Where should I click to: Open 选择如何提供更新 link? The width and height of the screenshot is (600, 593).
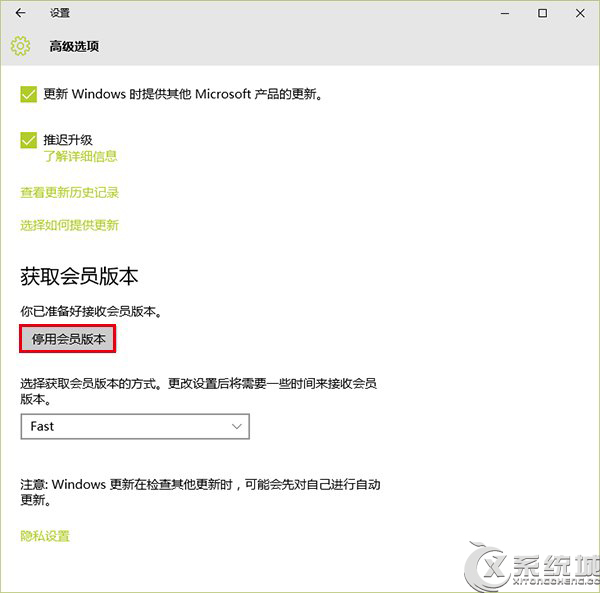tap(69, 225)
